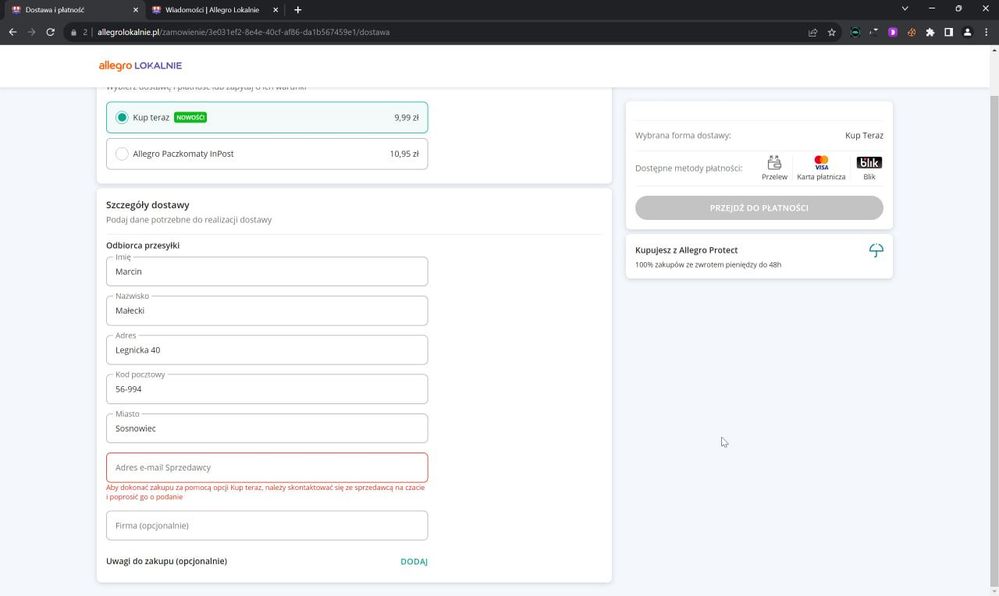Bookmark this page with star icon

pyautogui.click(x=831, y=32)
